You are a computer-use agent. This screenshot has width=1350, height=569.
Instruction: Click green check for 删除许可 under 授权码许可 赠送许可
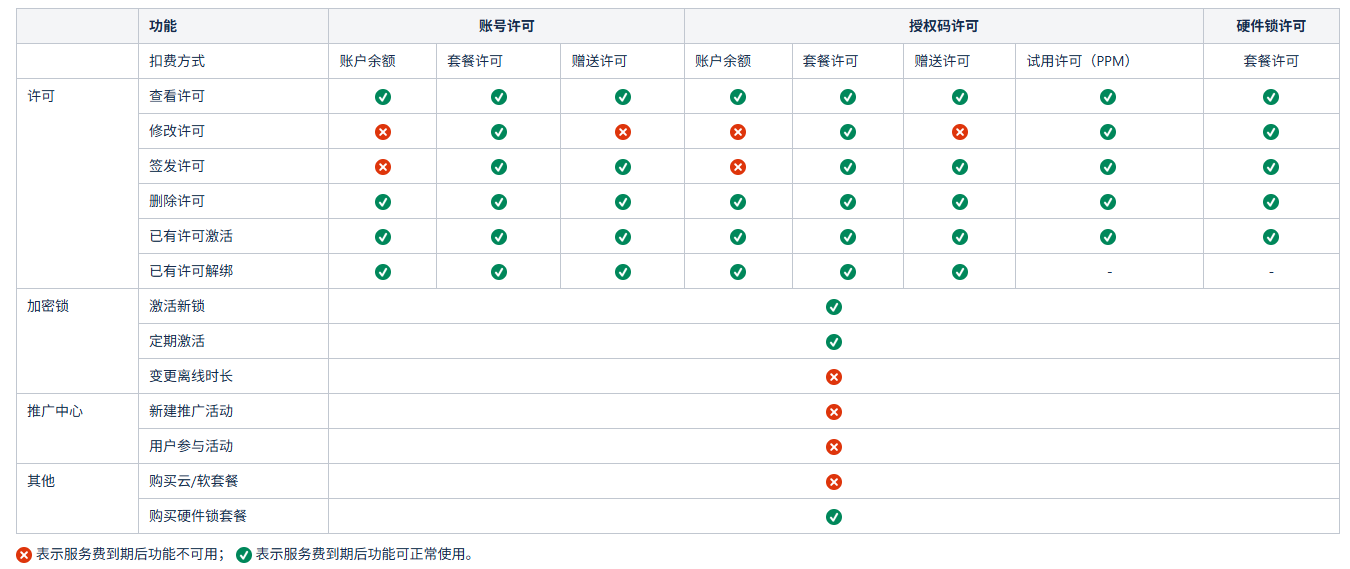[960, 202]
